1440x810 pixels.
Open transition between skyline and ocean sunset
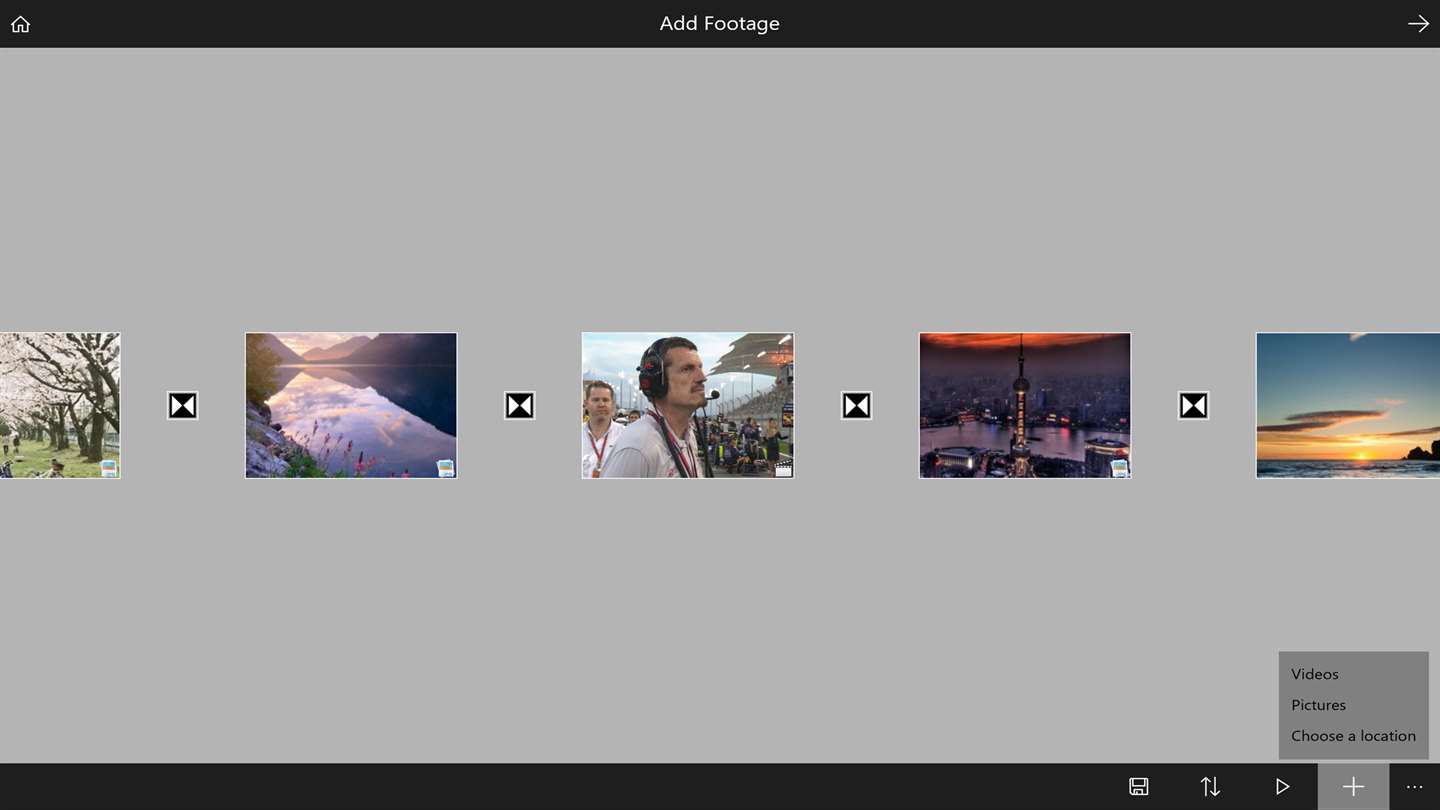tap(1193, 405)
